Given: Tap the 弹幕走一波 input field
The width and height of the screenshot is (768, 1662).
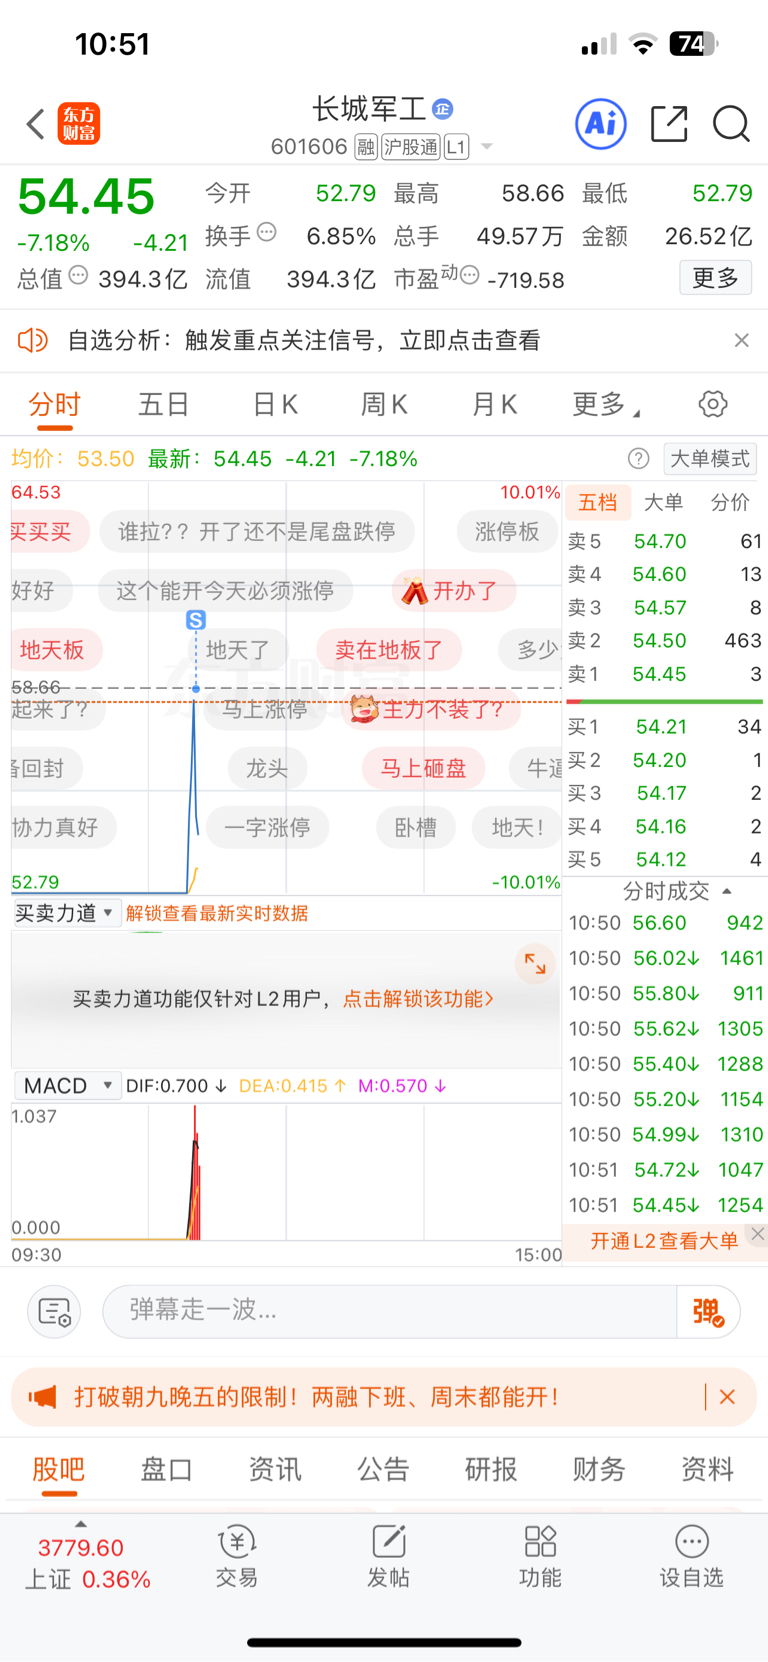Looking at the screenshot, I should [390, 1311].
